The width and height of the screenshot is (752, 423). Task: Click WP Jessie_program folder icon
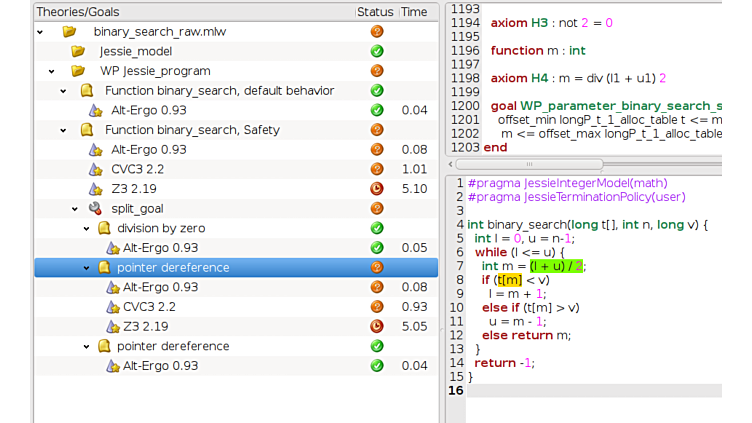[x=78, y=71]
